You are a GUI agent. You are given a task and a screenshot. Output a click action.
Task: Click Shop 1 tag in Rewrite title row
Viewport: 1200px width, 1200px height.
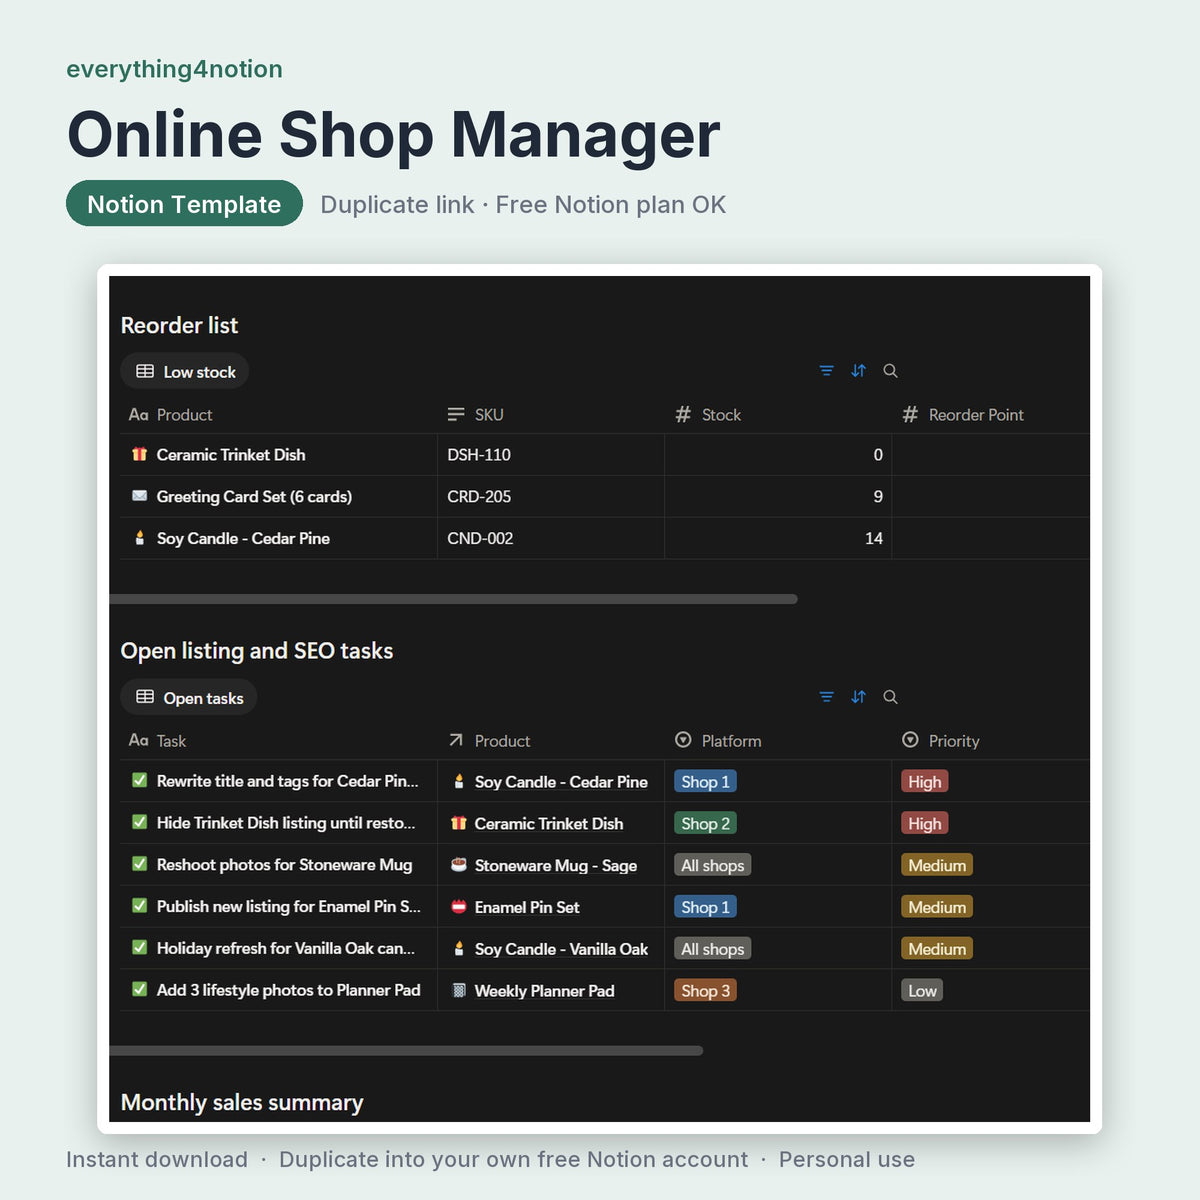pyautogui.click(x=706, y=782)
